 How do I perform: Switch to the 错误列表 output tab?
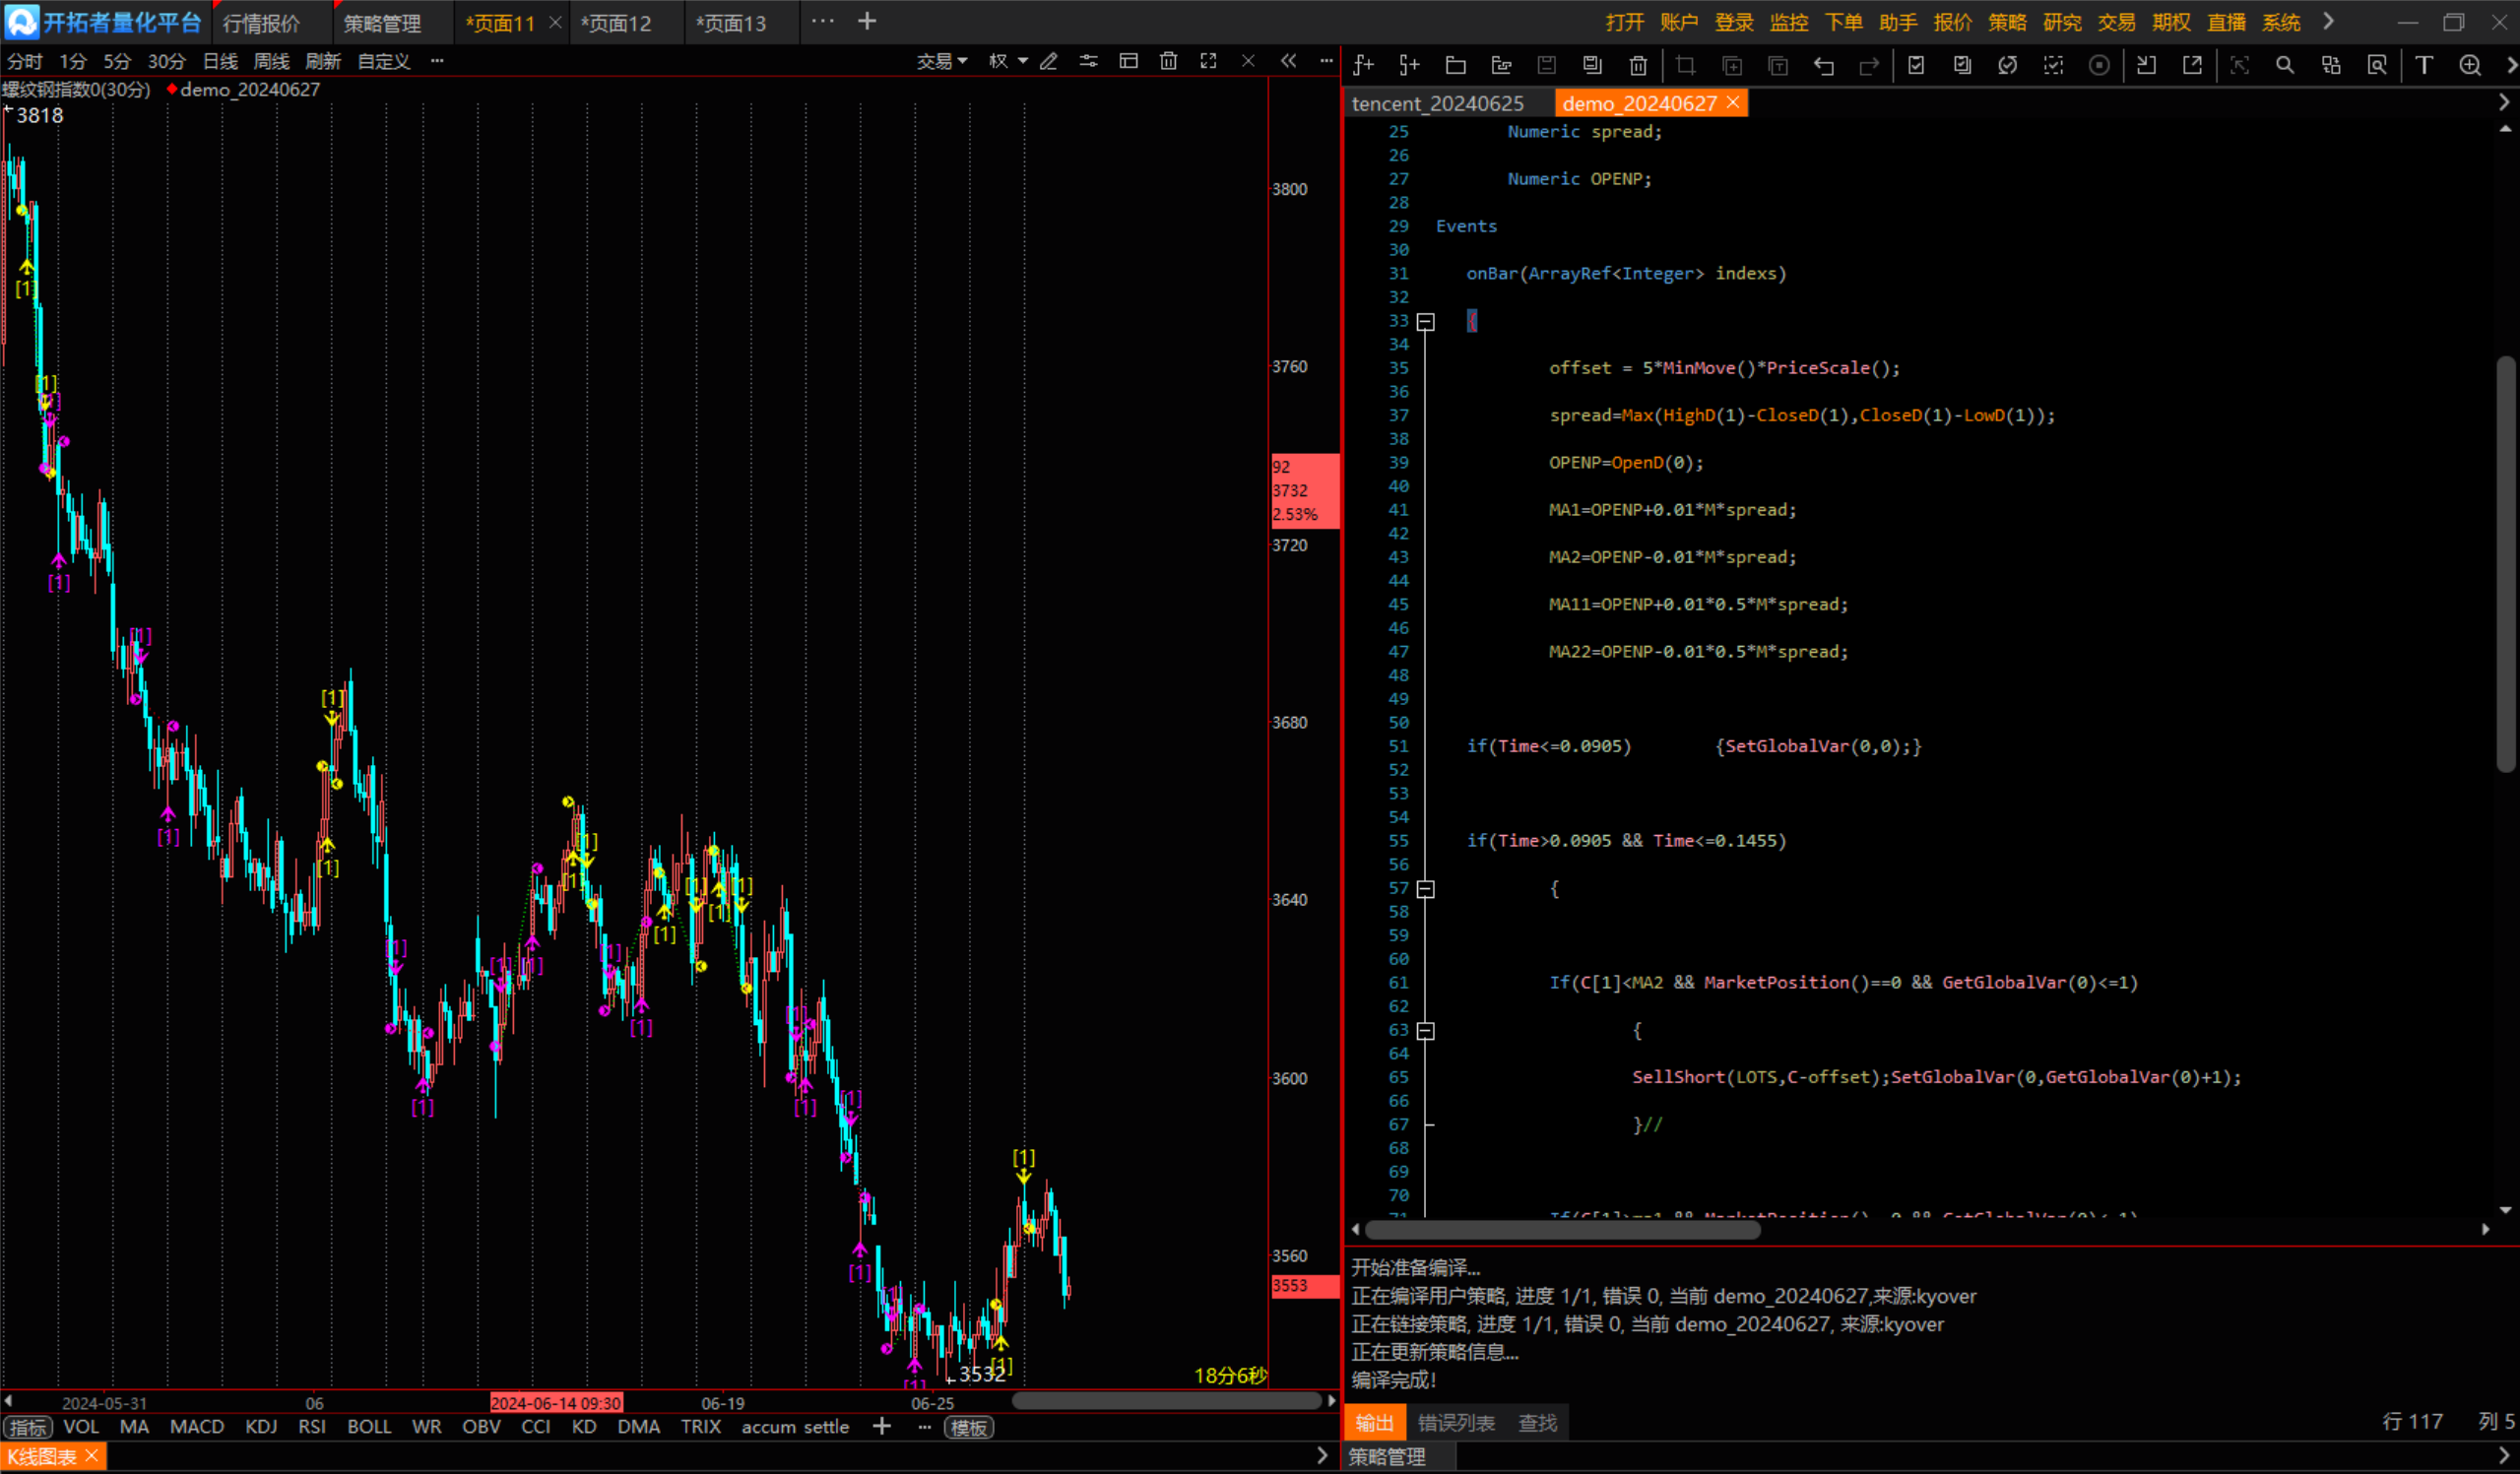[x=1456, y=1423]
